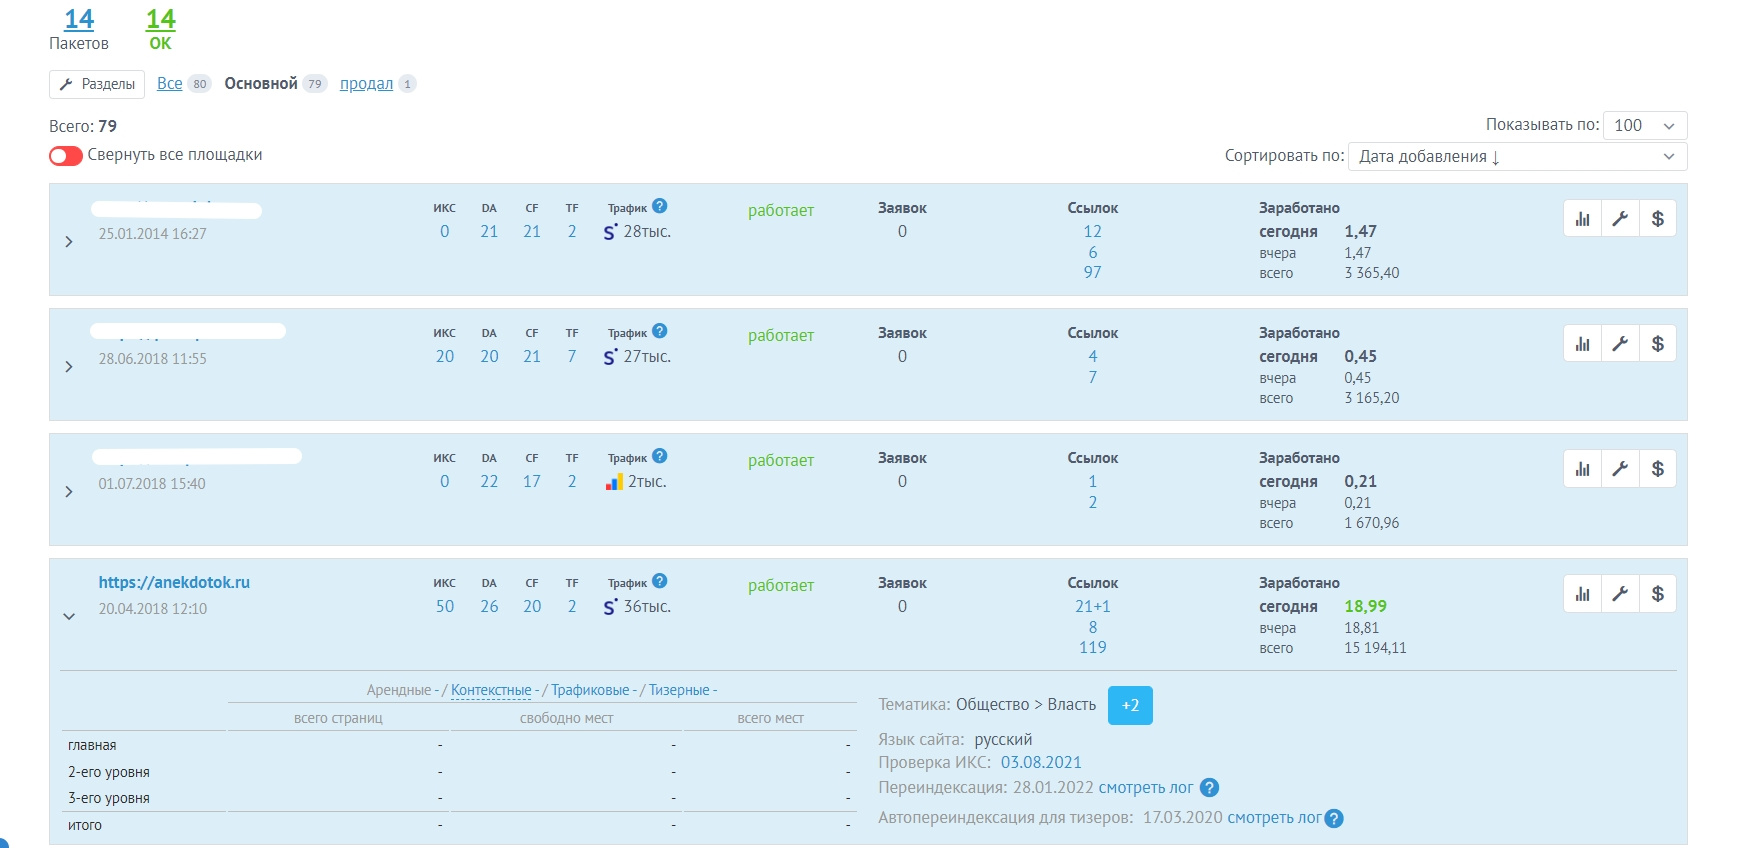Click traffic help icon in 25.01.2014 row

click(660, 206)
